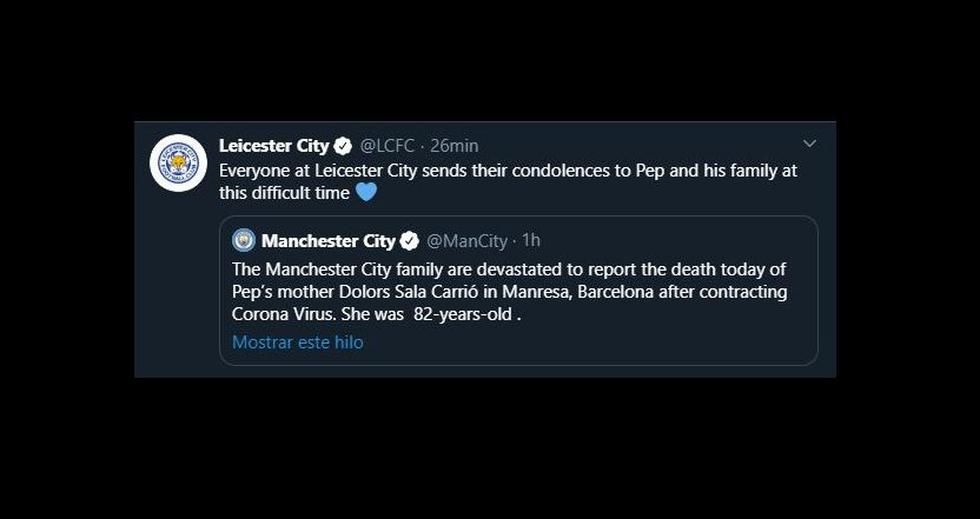Screen dimensions: 980x519
Task: Click the small Manchester City crest avatar
Action: (x=244, y=240)
